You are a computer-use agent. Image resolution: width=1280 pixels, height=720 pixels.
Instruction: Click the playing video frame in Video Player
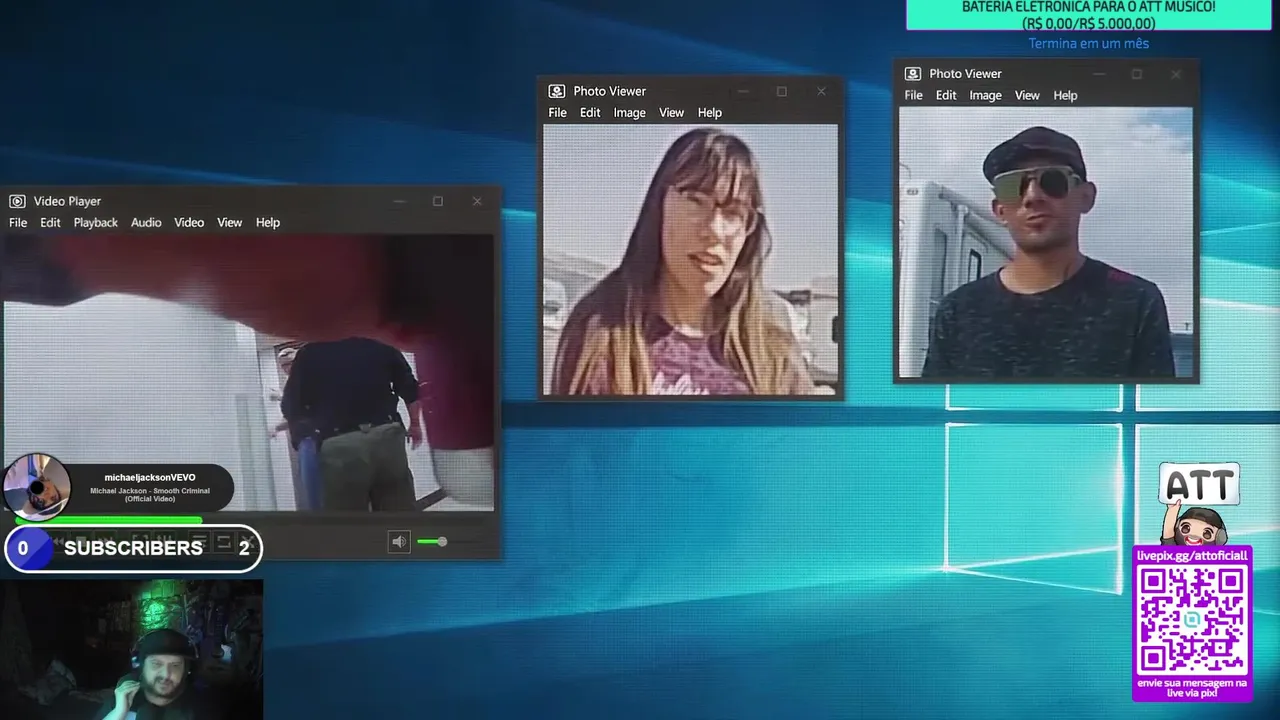[249, 372]
